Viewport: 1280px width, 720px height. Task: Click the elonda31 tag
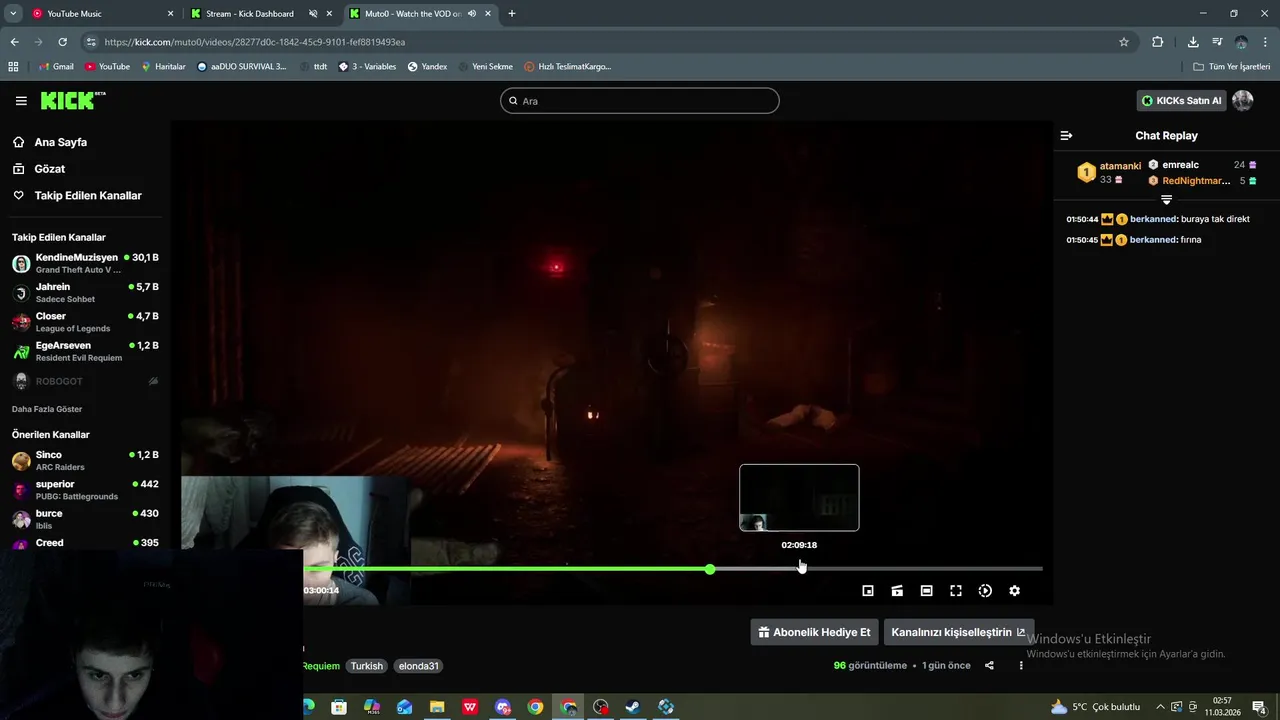tap(418, 666)
